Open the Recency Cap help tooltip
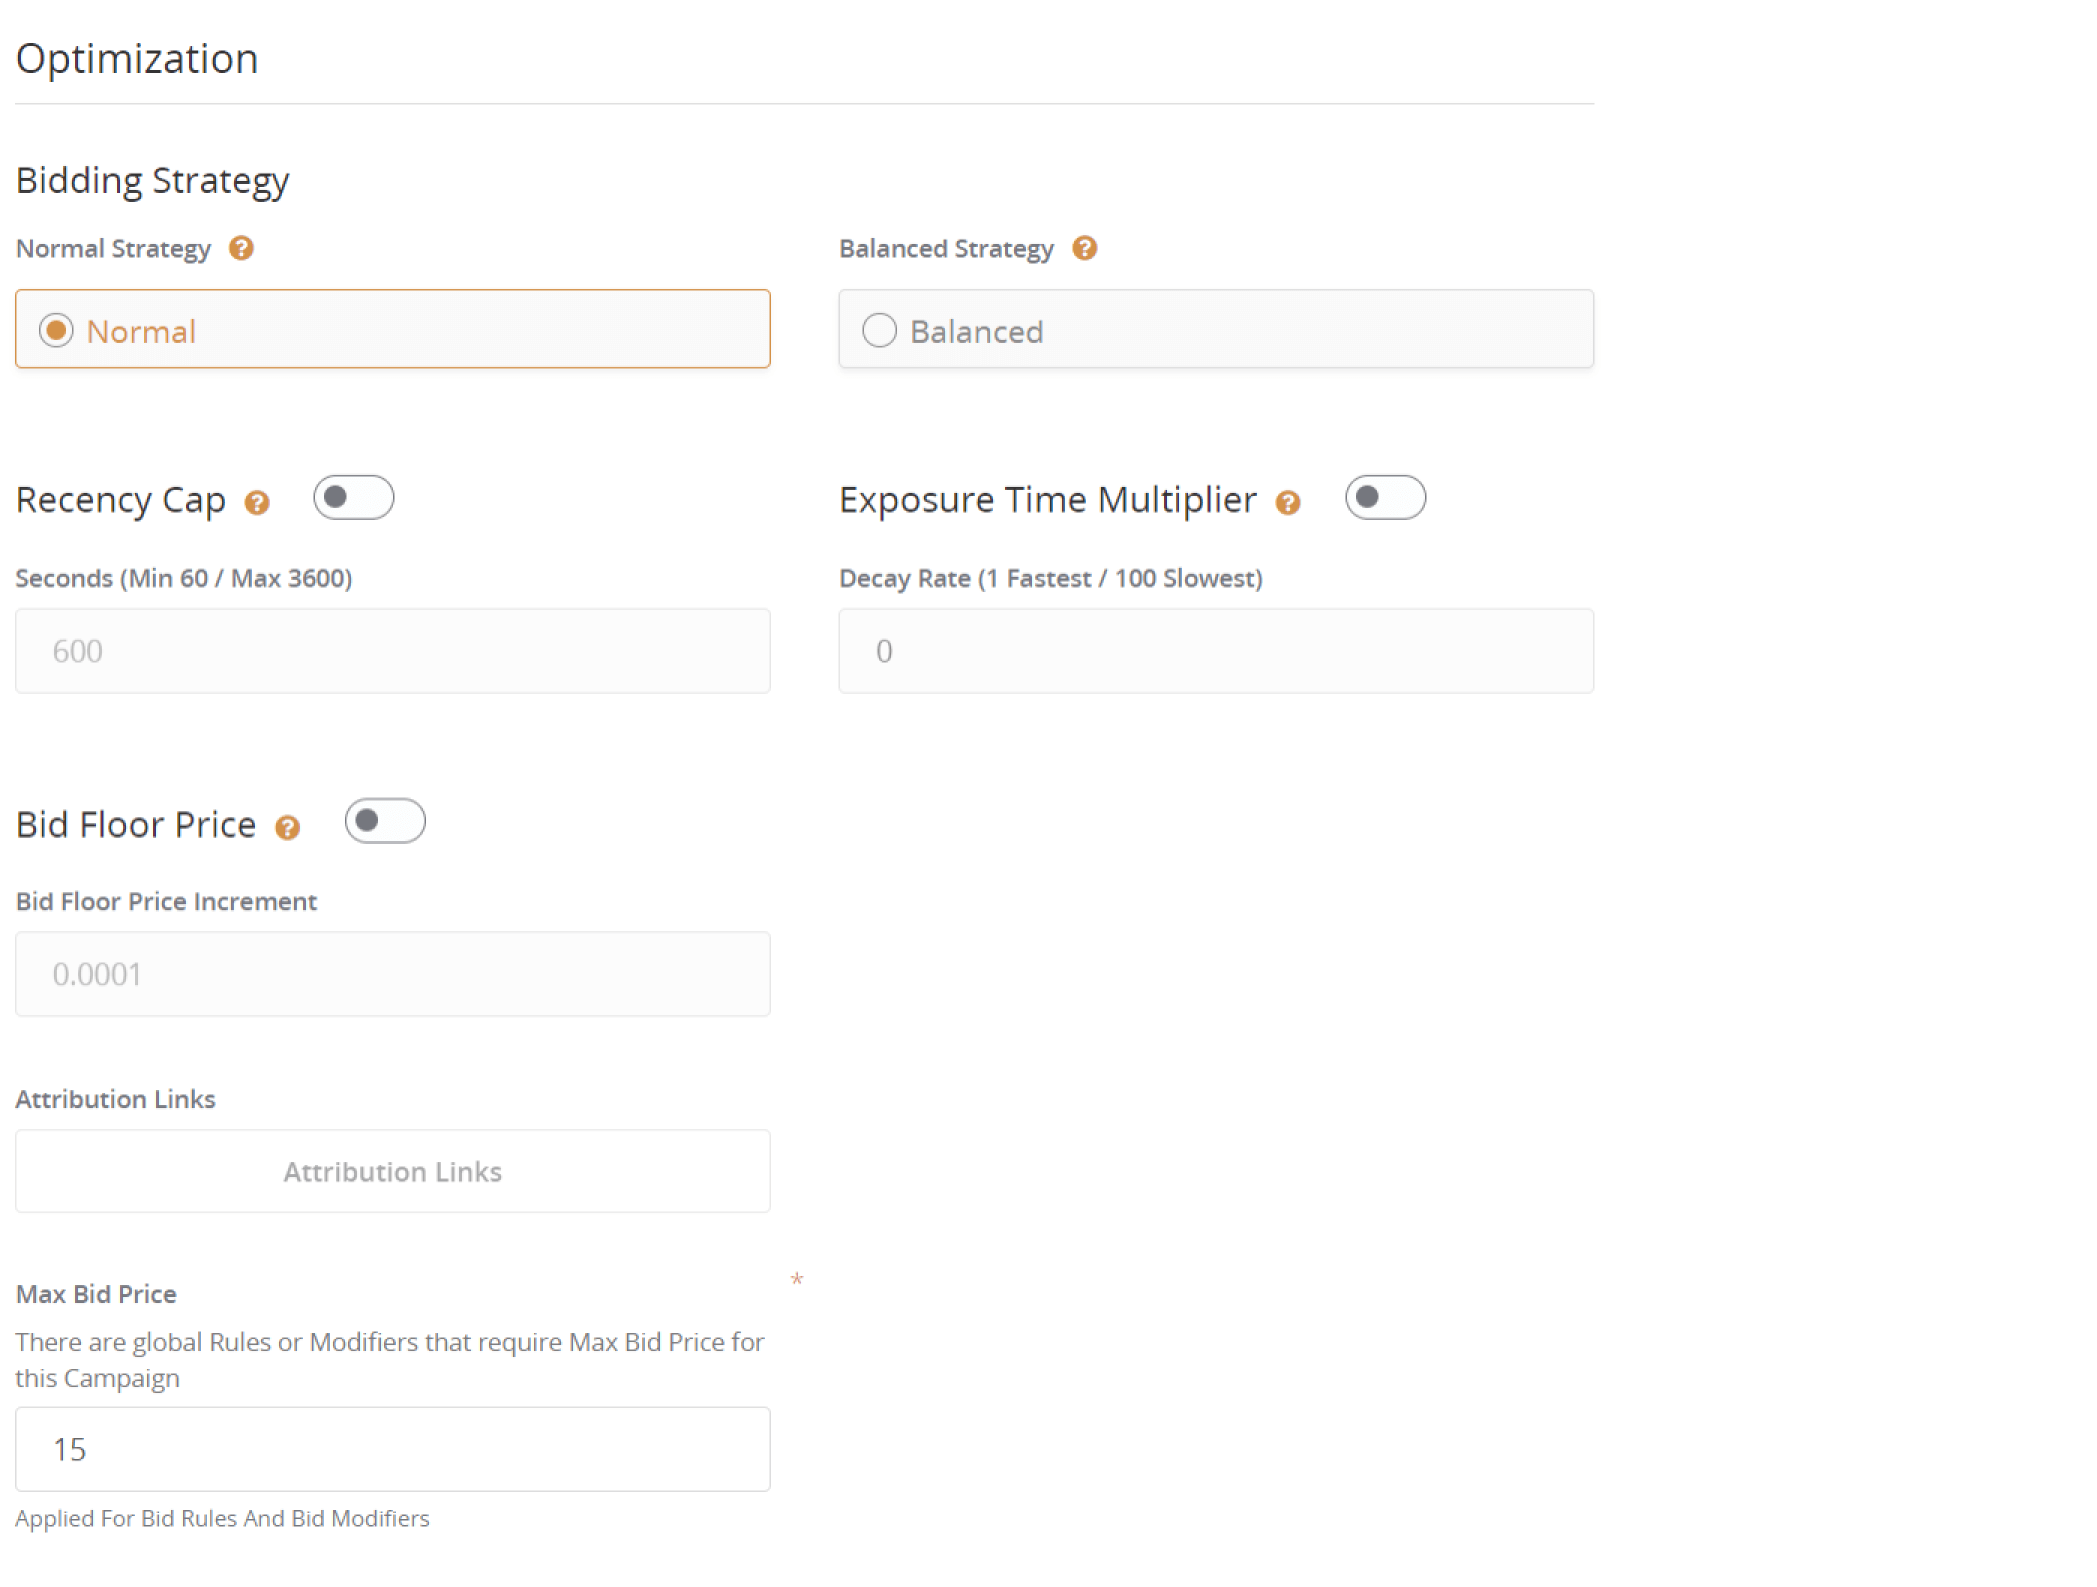Image resolution: width=2097 pixels, height=1587 pixels. pos(257,503)
